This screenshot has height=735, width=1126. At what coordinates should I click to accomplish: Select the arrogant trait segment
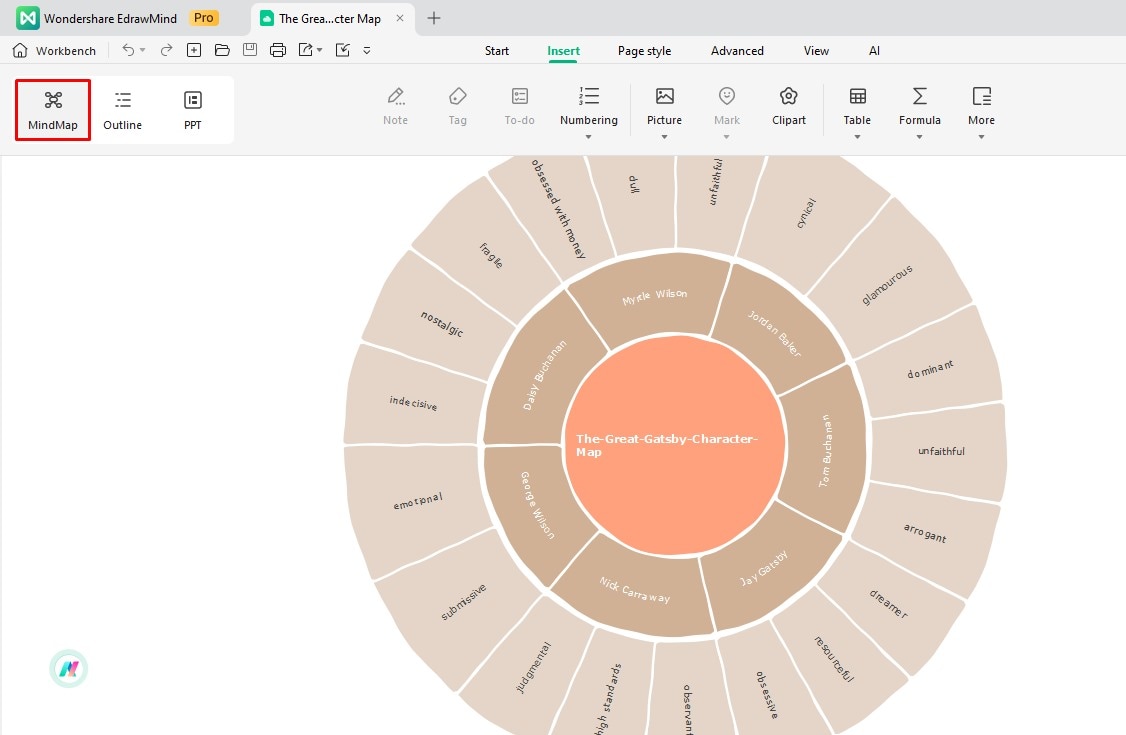click(x=925, y=533)
